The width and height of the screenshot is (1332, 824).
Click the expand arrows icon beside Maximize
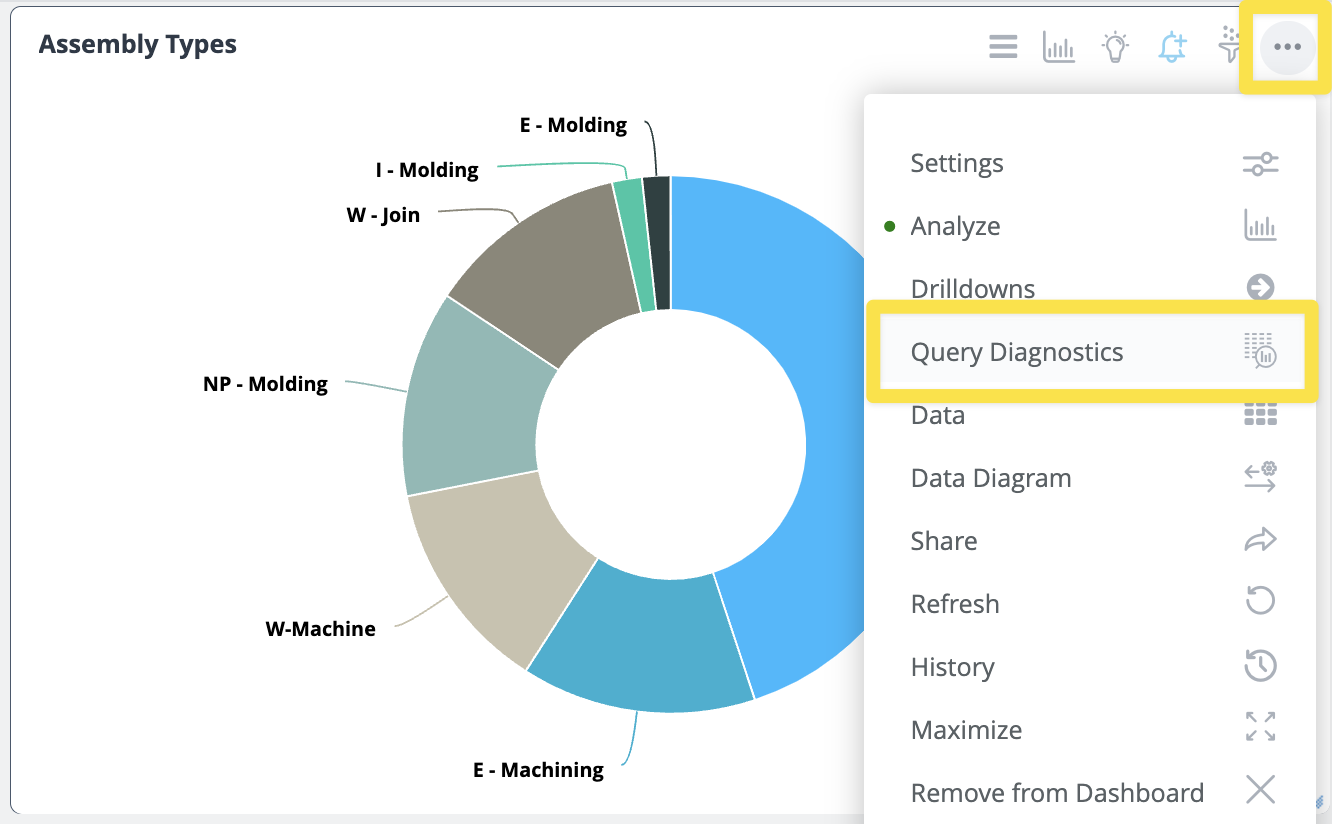(1260, 727)
